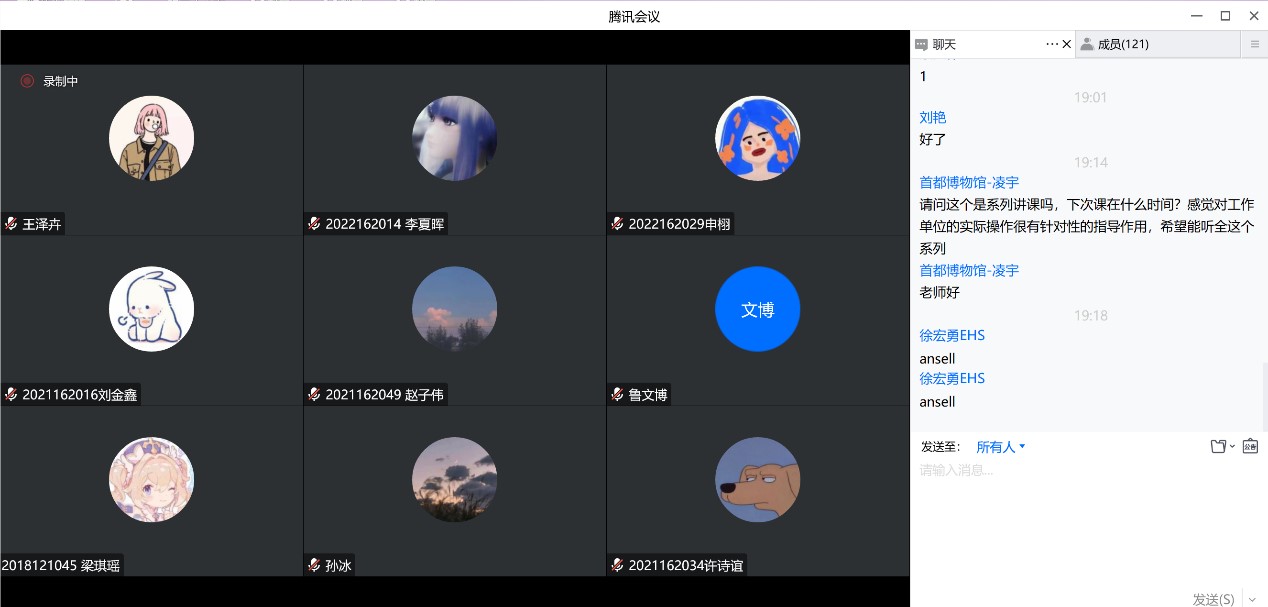
Task: Expand the arrow beside the folder icon
Action: (x=1232, y=447)
